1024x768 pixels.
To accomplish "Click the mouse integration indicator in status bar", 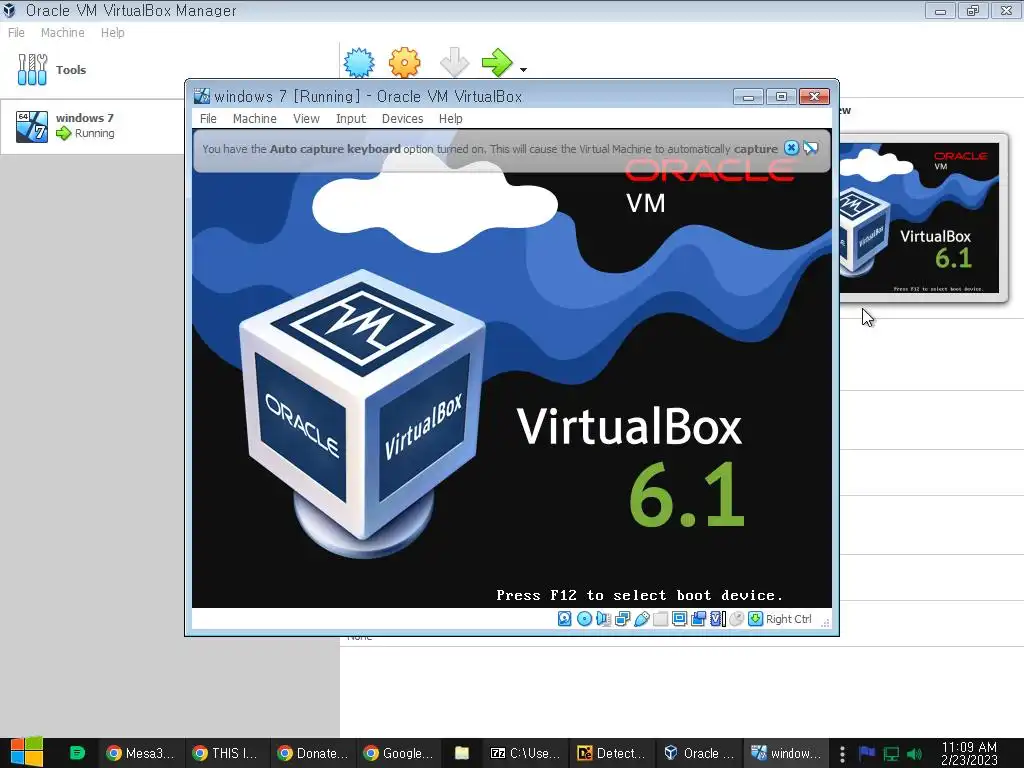I will 737,618.
